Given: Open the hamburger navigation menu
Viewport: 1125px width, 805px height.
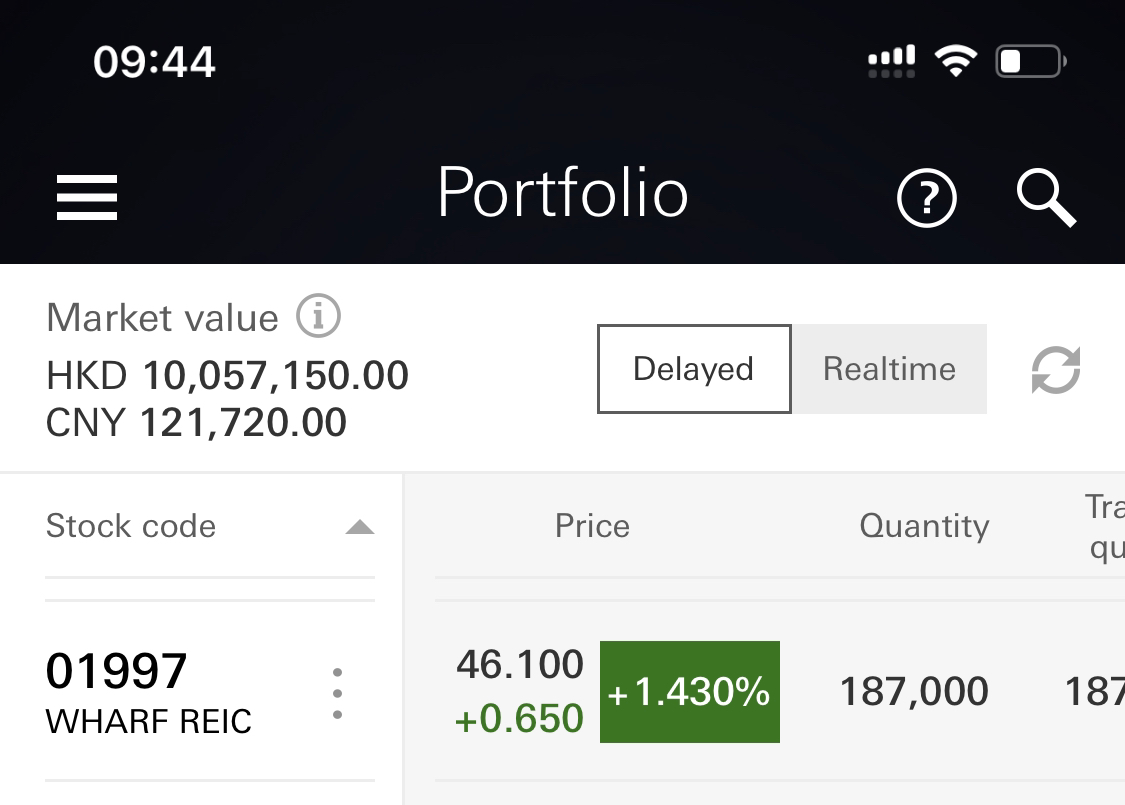Looking at the screenshot, I should pos(87,197).
